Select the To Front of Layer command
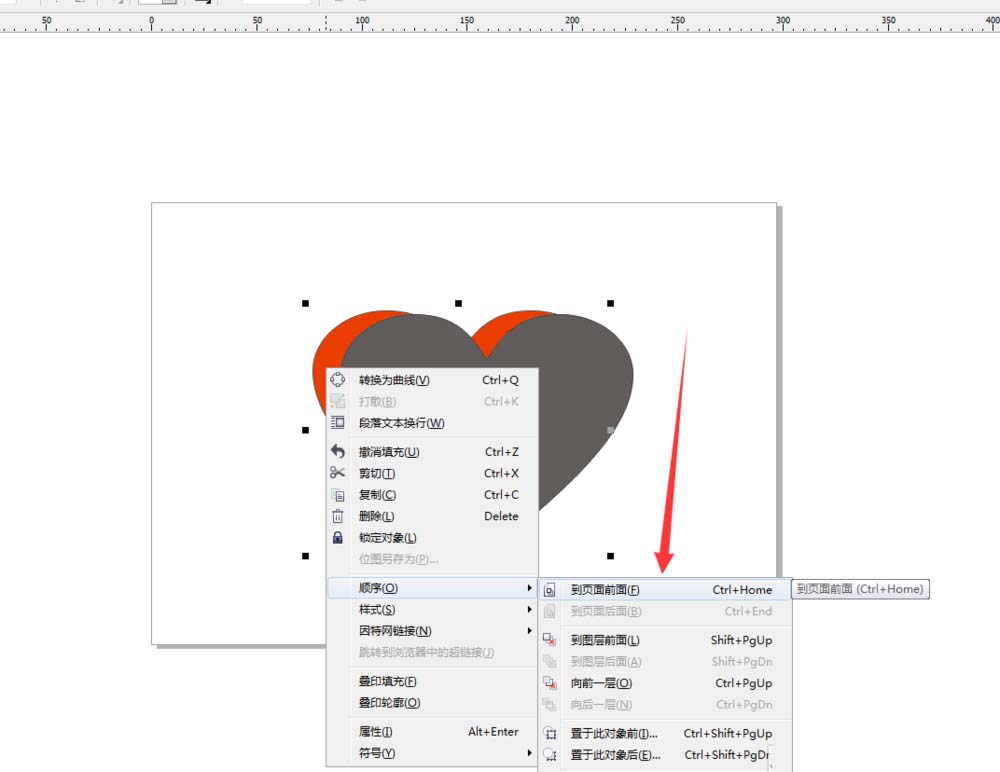The height and width of the screenshot is (772, 1000). point(605,640)
